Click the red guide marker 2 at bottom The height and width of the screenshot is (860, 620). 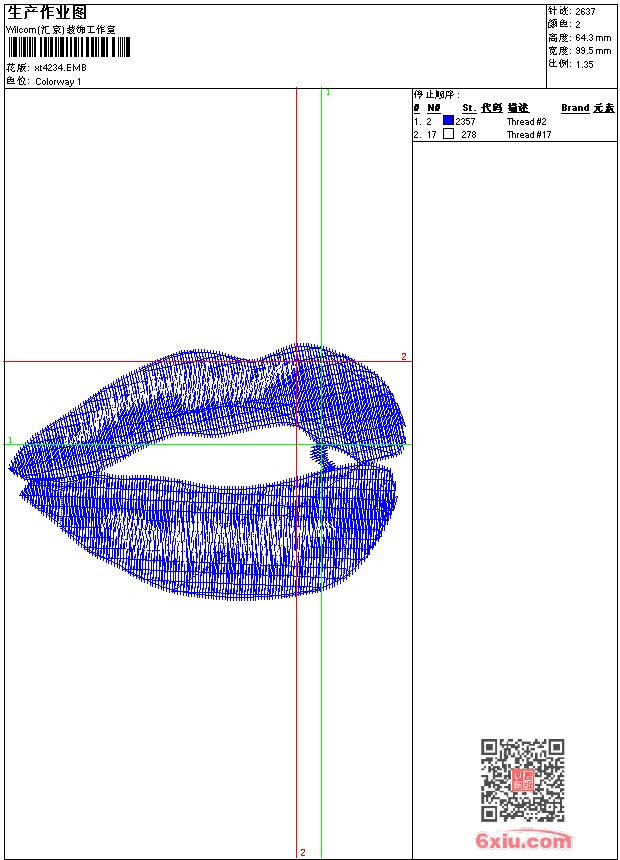[303, 852]
